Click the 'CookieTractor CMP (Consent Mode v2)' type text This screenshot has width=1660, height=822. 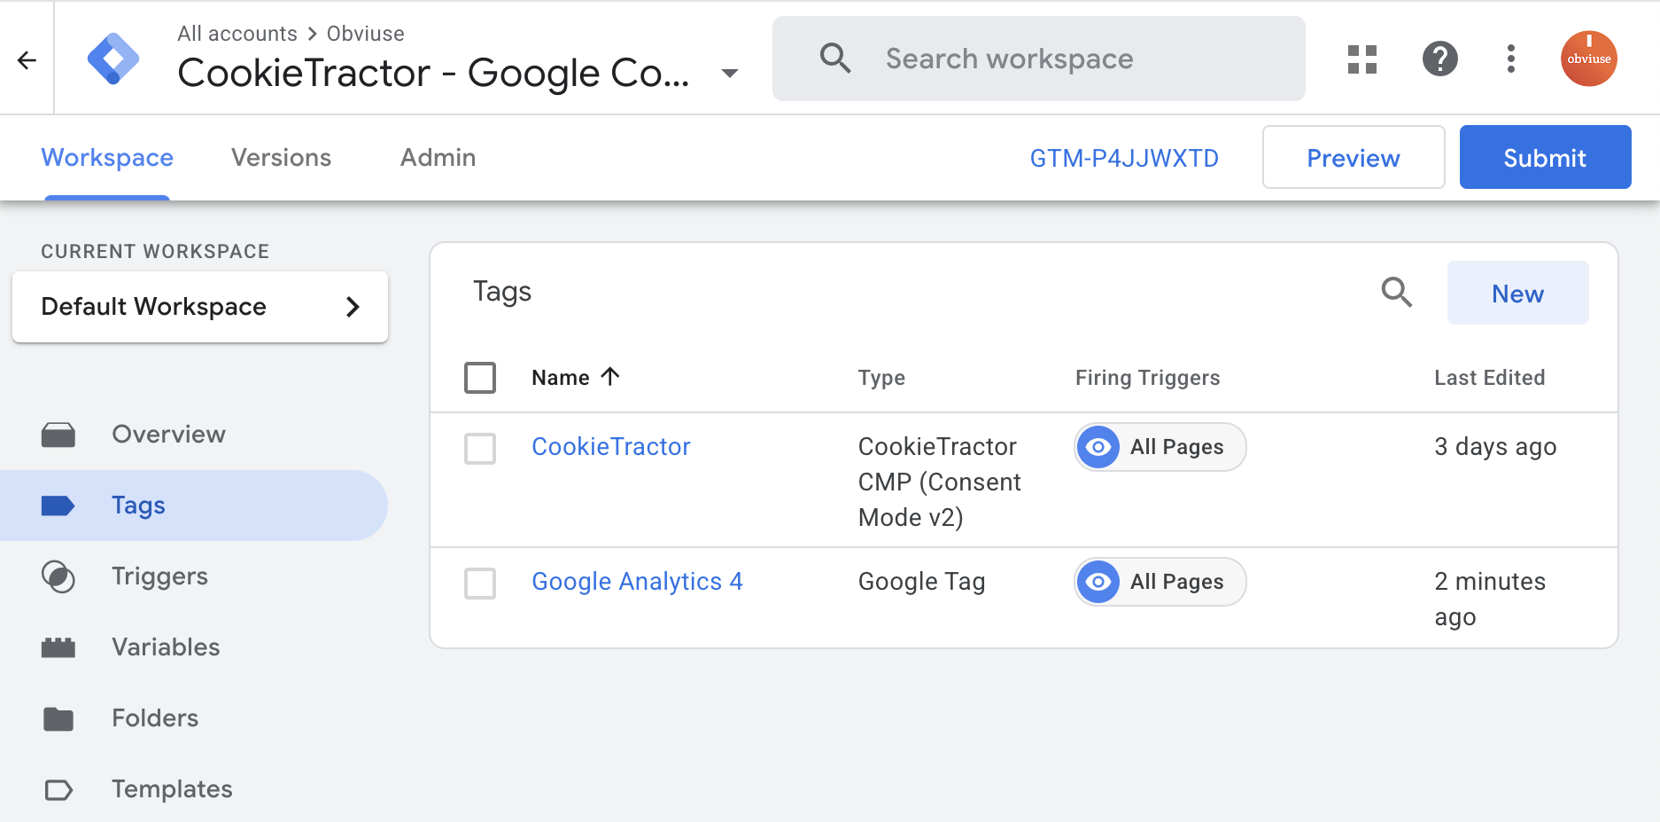[939, 482]
